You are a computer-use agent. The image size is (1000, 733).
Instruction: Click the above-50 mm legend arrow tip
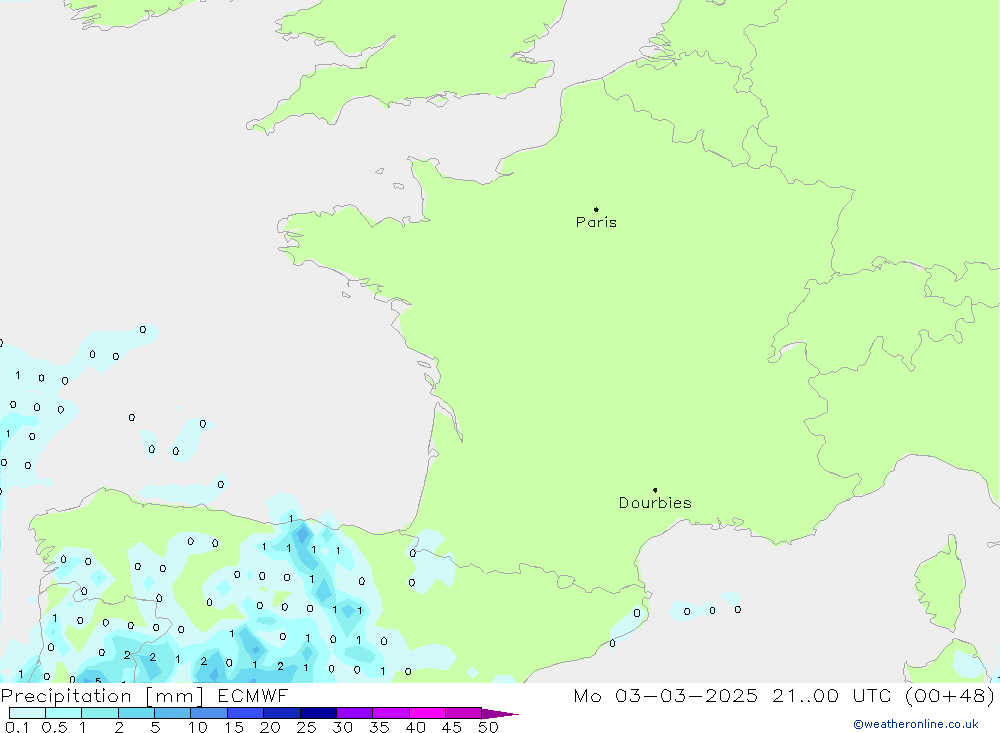500,714
